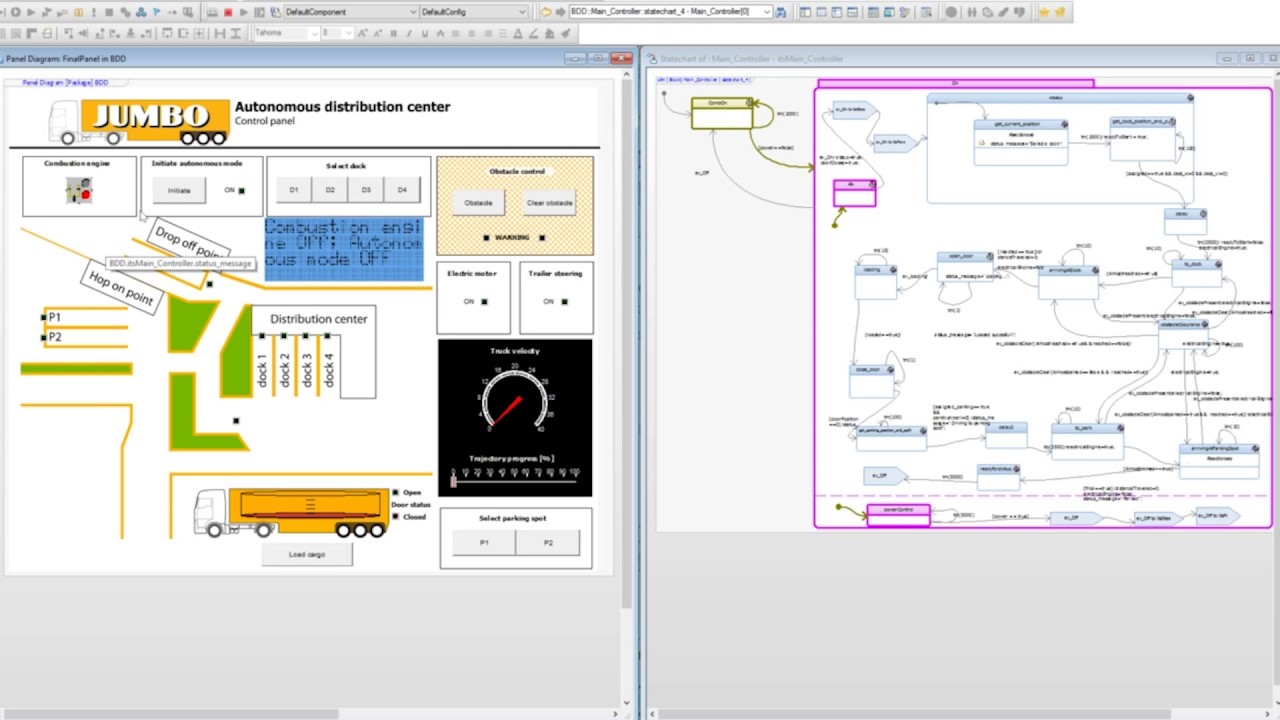Click the Trailer steering ON indicator
Image resolution: width=1280 pixels, height=720 pixels.
pos(565,301)
